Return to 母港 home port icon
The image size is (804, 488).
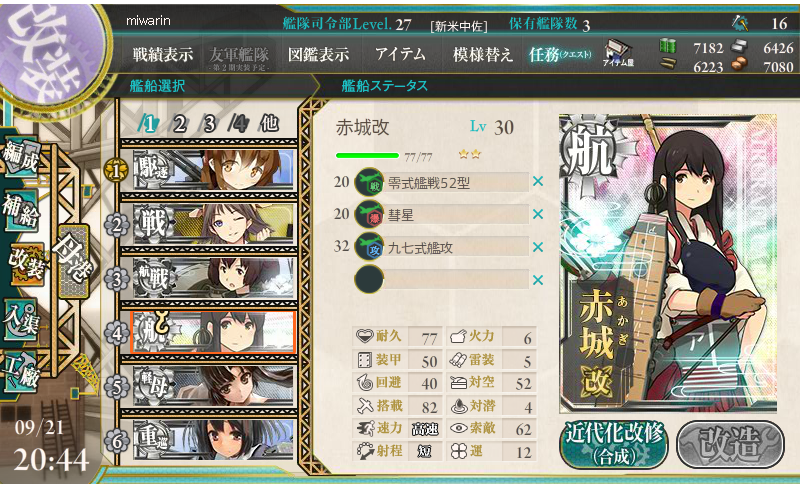[x=73, y=260]
